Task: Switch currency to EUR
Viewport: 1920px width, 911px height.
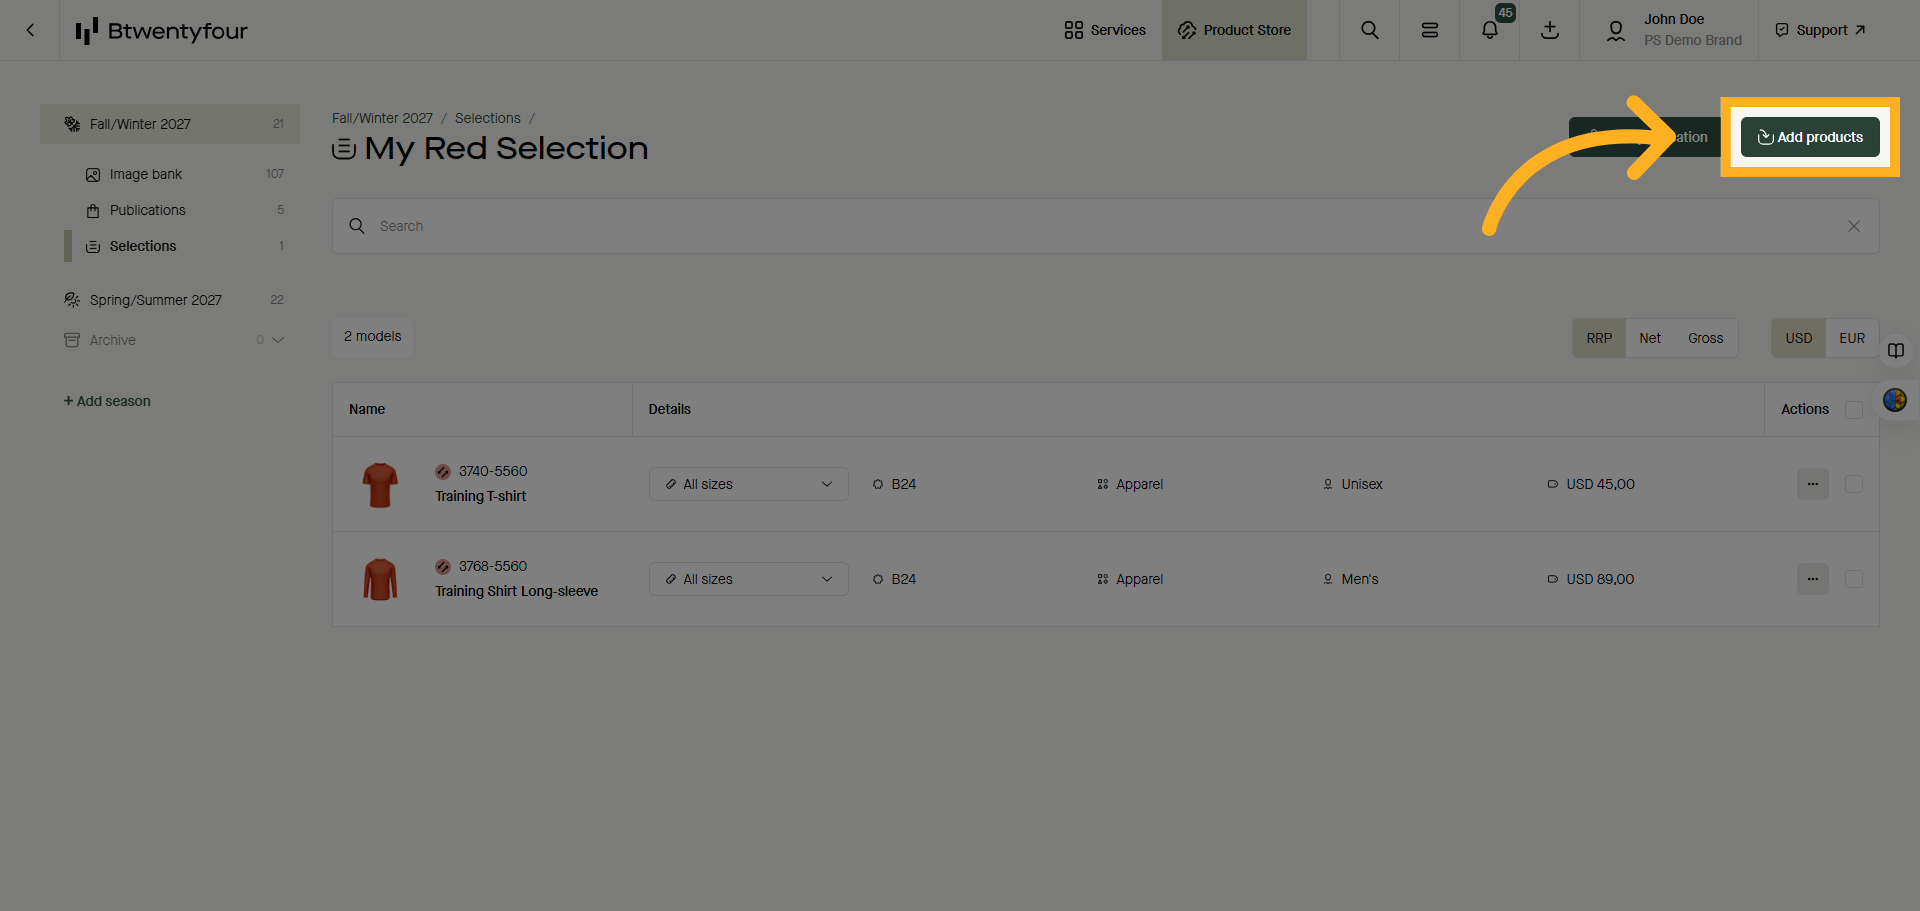Action: [1851, 338]
